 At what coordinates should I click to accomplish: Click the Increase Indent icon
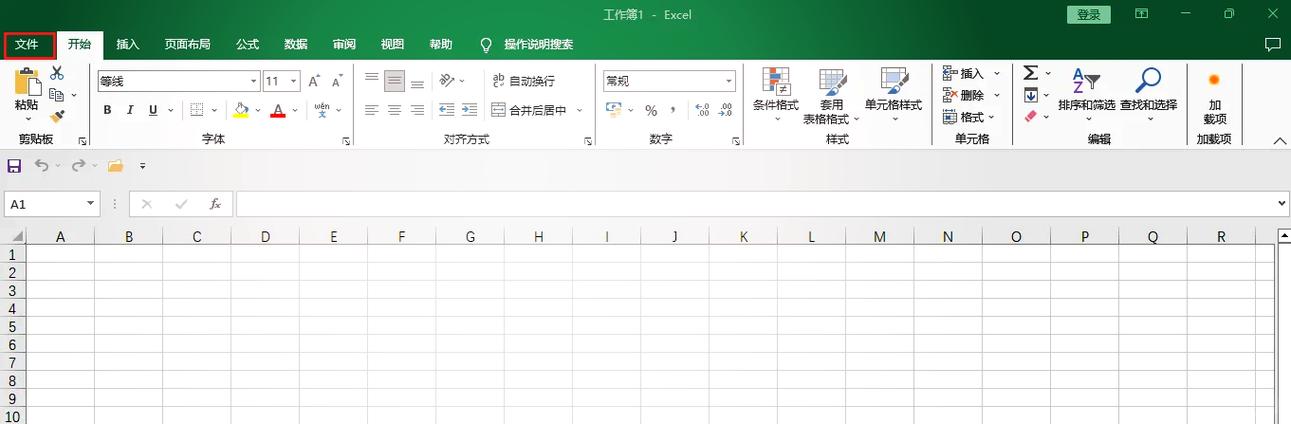tap(469, 110)
